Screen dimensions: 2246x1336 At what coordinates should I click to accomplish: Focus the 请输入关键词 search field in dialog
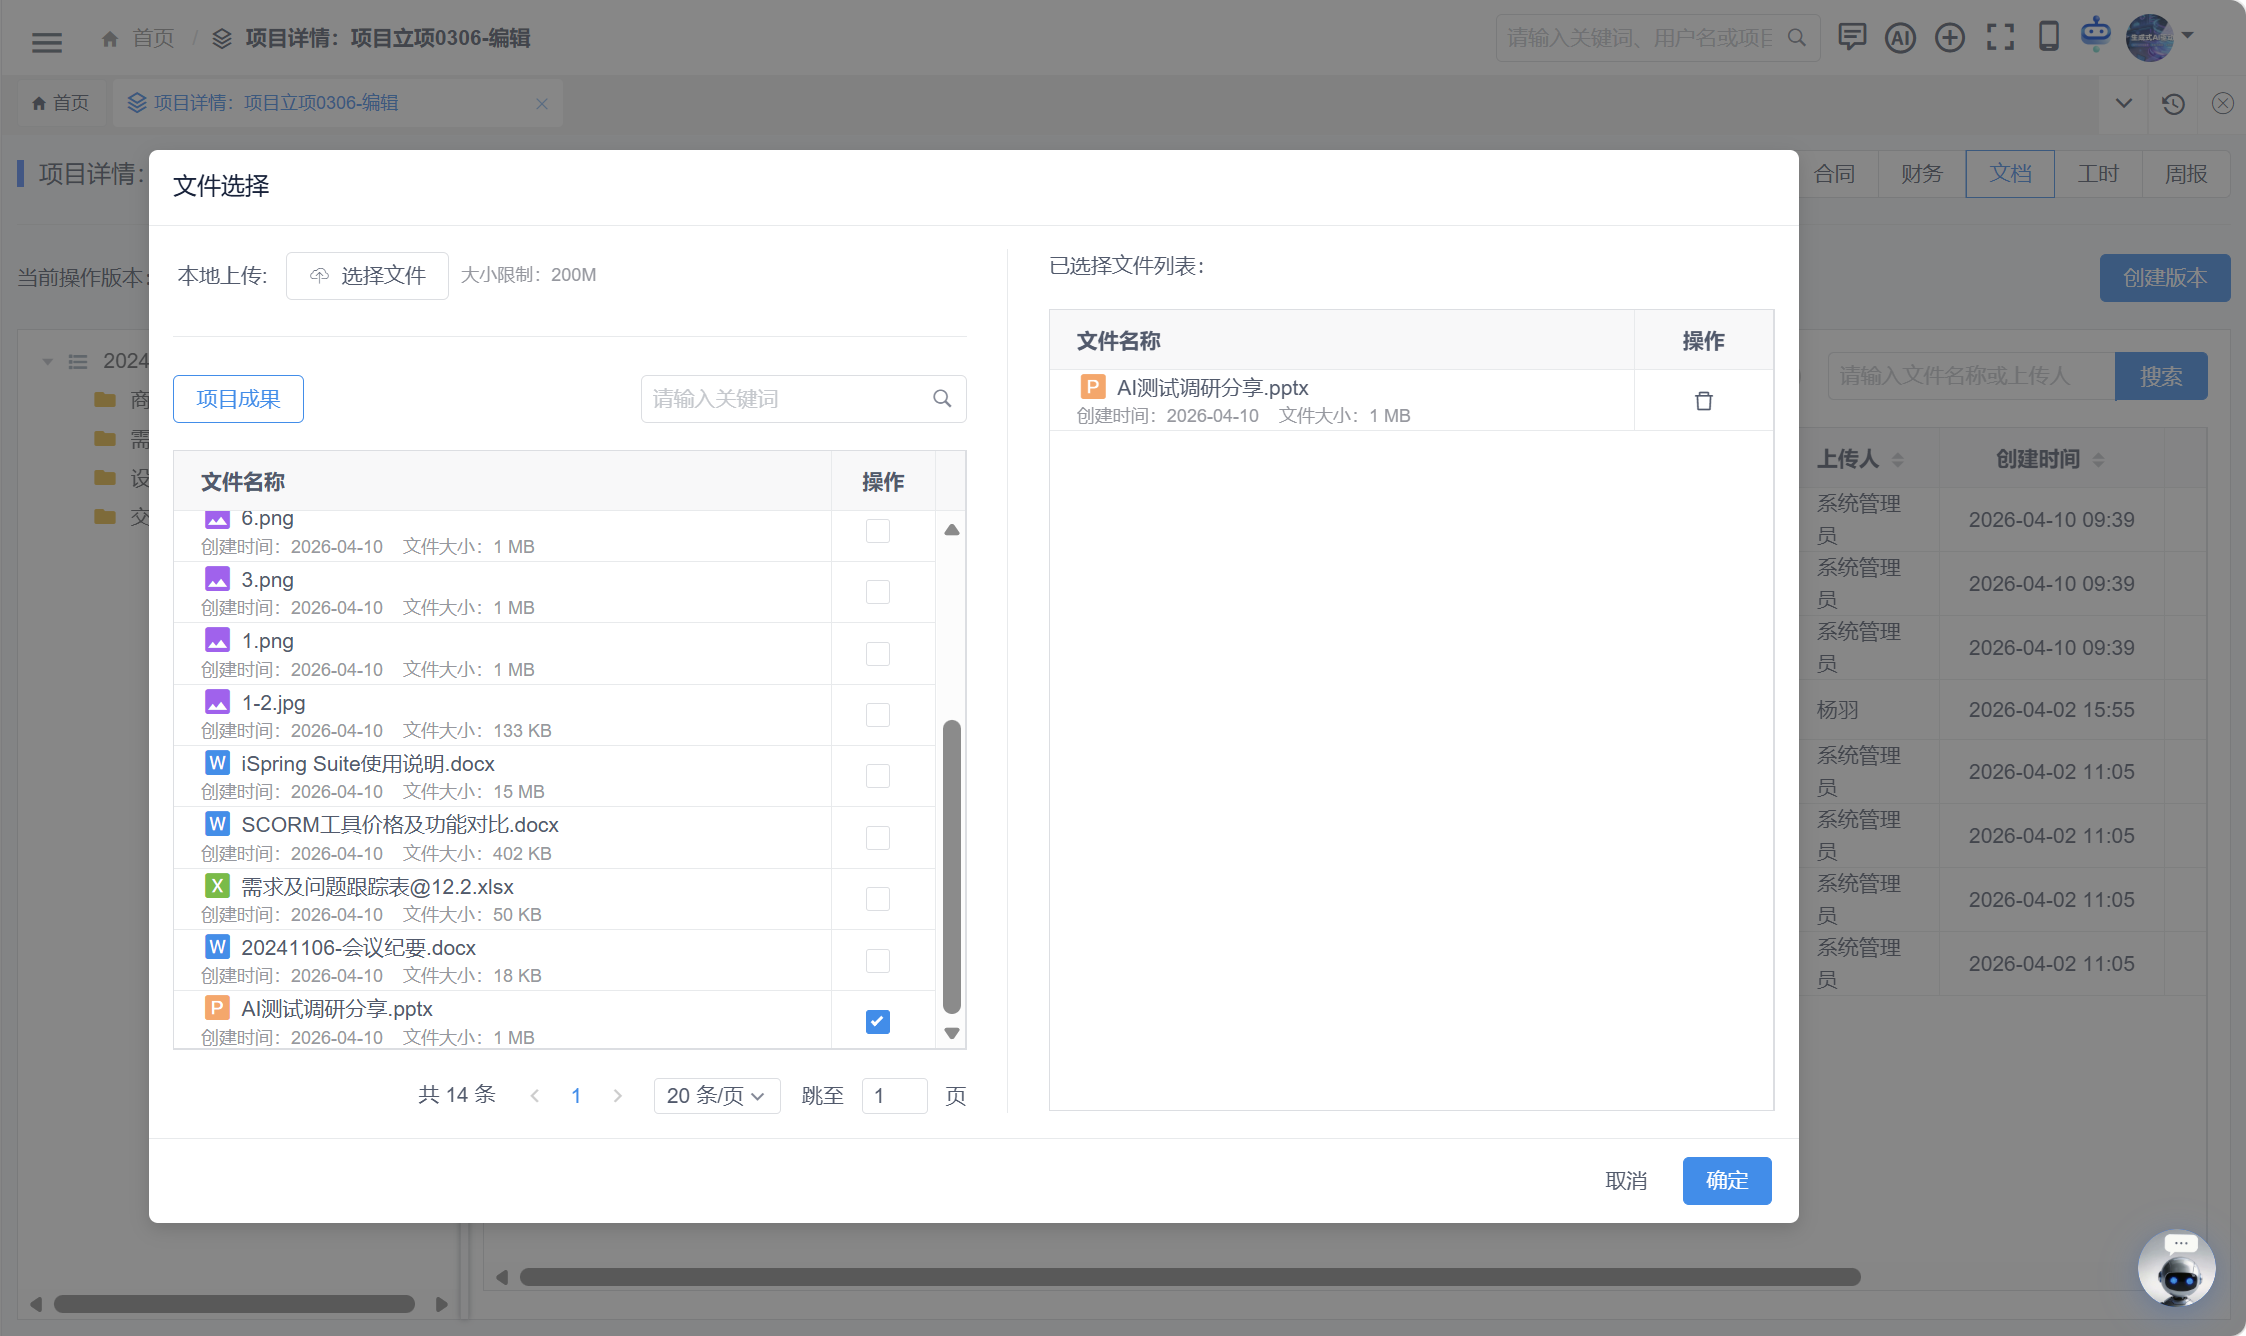803,399
